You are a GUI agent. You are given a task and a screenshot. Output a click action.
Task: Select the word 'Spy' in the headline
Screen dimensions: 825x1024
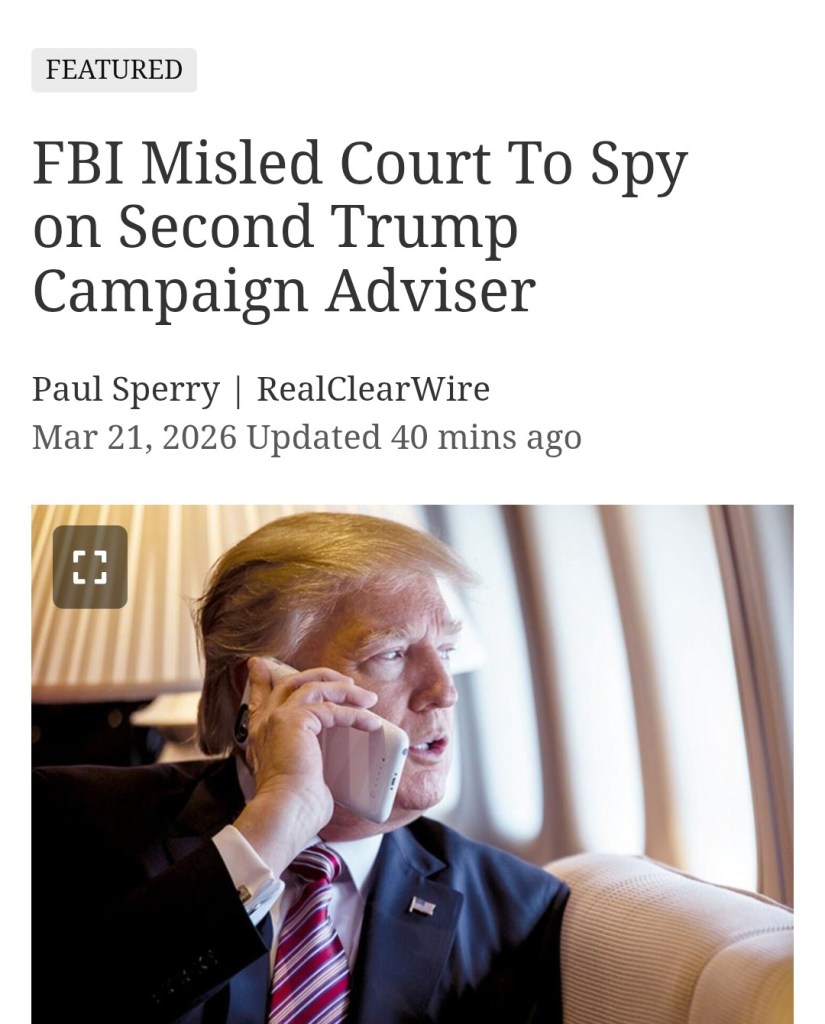coord(638,166)
